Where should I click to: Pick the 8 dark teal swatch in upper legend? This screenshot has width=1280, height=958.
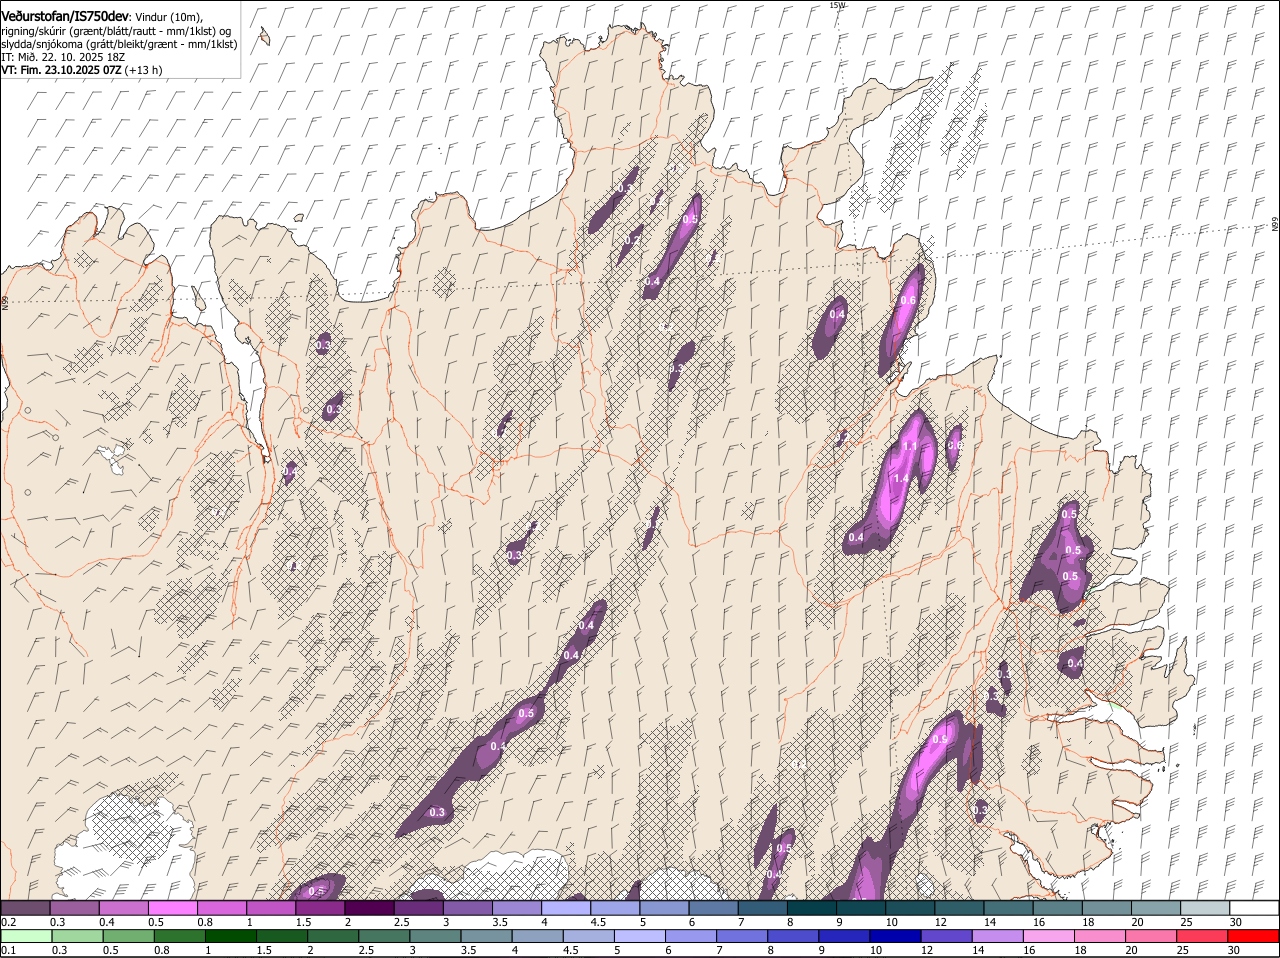811,908
